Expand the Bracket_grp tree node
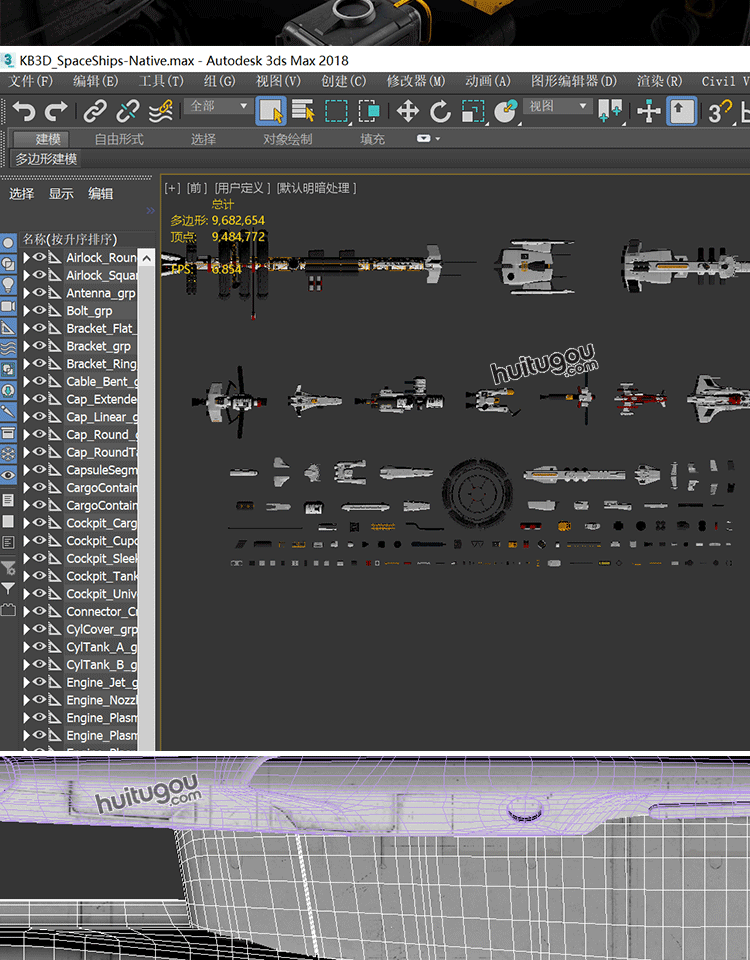750x960 pixels. [27, 346]
